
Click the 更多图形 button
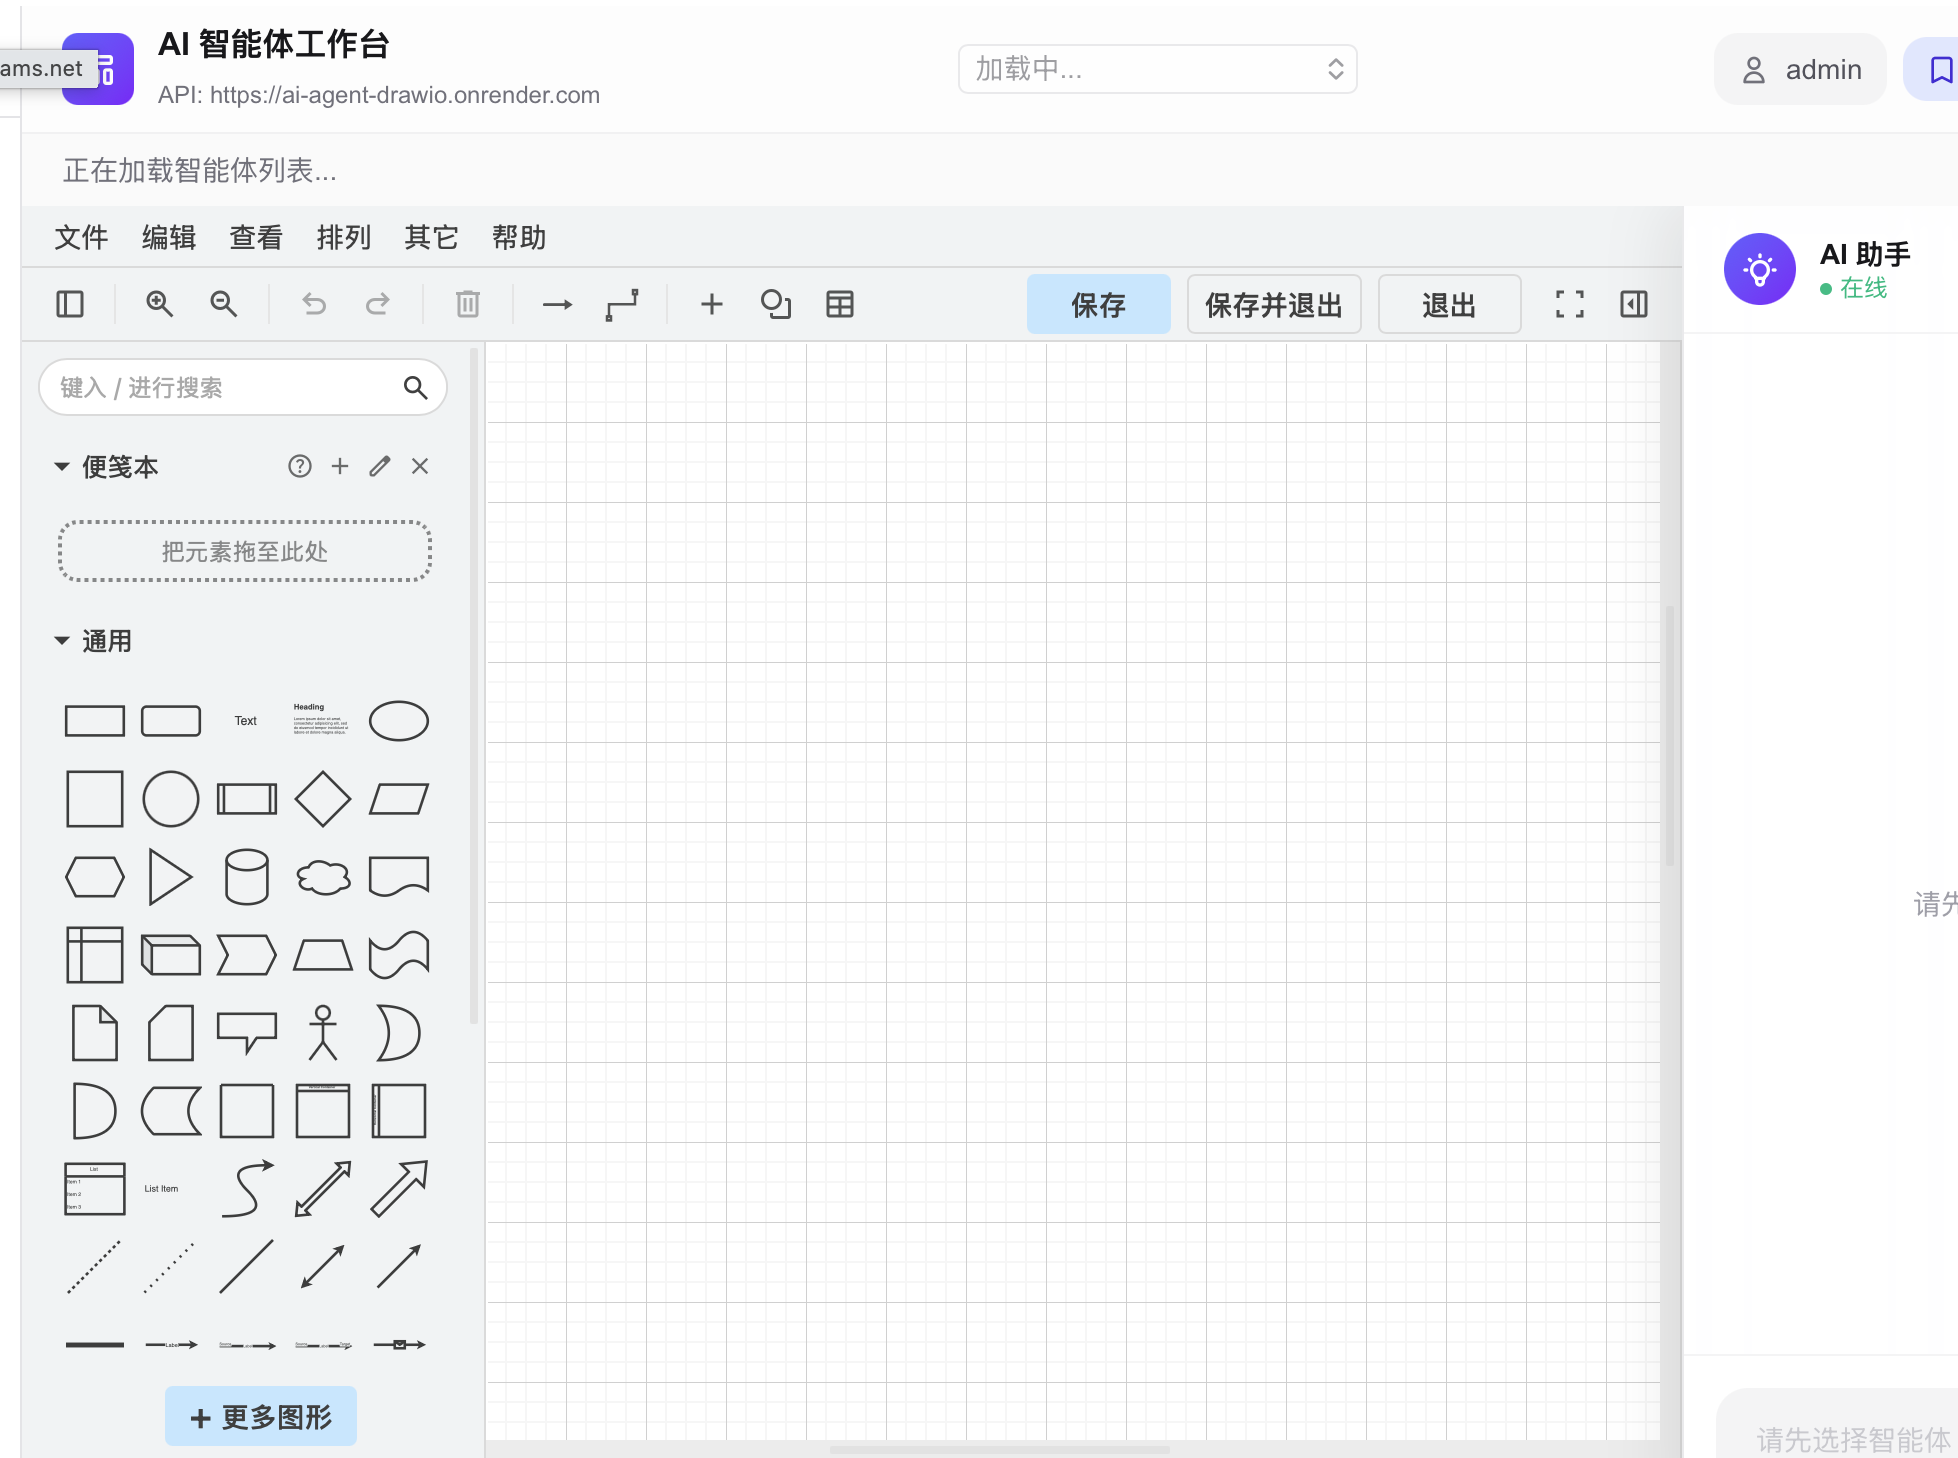pyautogui.click(x=261, y=1416)
